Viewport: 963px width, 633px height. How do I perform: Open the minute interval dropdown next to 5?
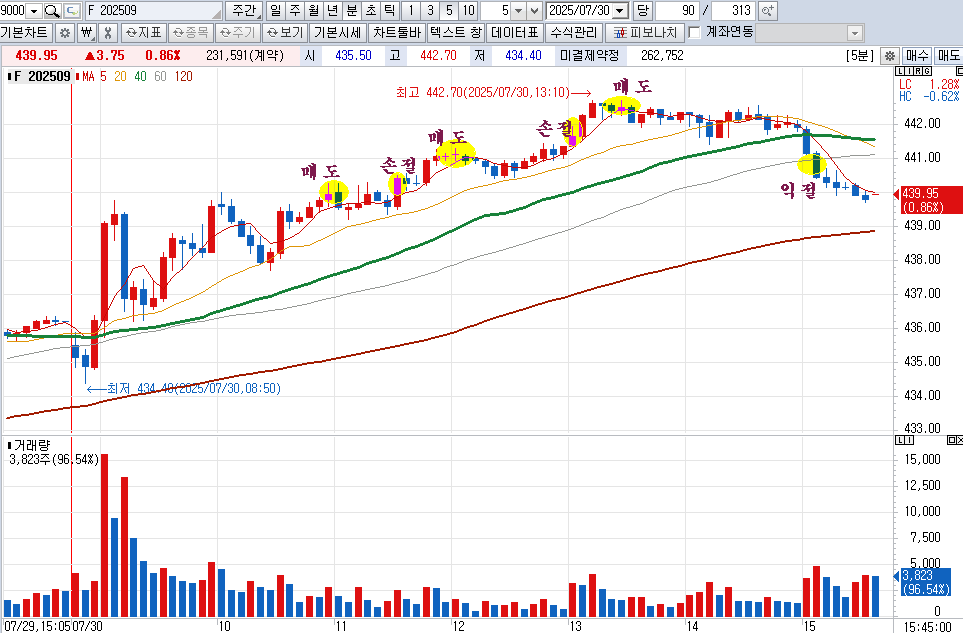519,10
